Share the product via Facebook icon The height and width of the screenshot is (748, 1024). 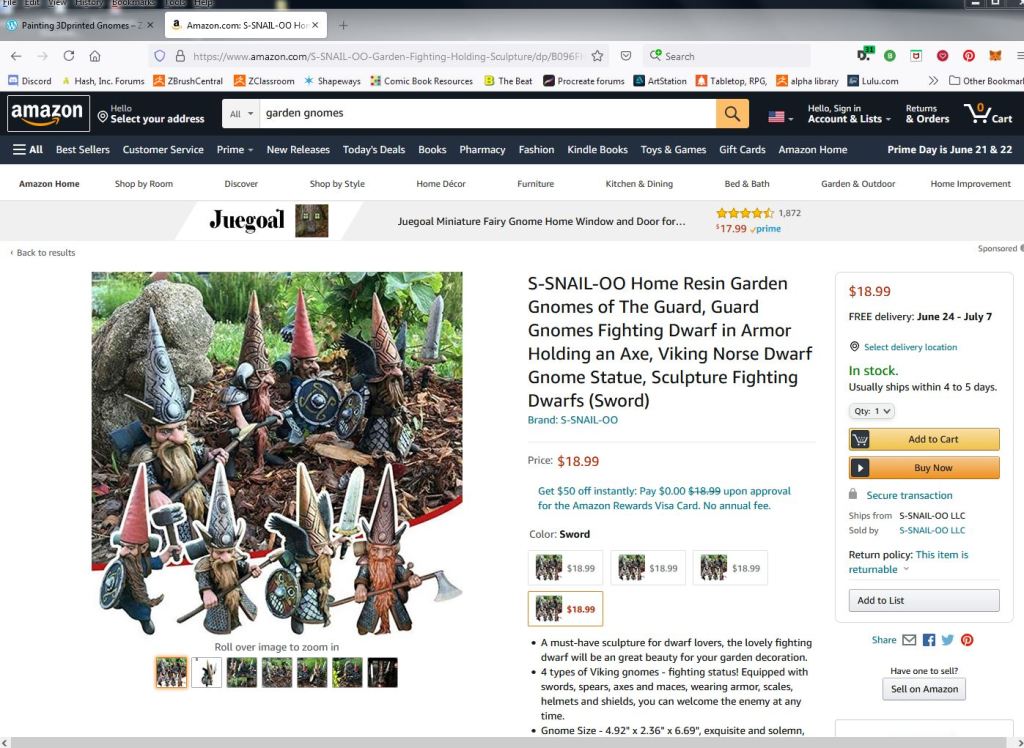click(x=929, y=640)
